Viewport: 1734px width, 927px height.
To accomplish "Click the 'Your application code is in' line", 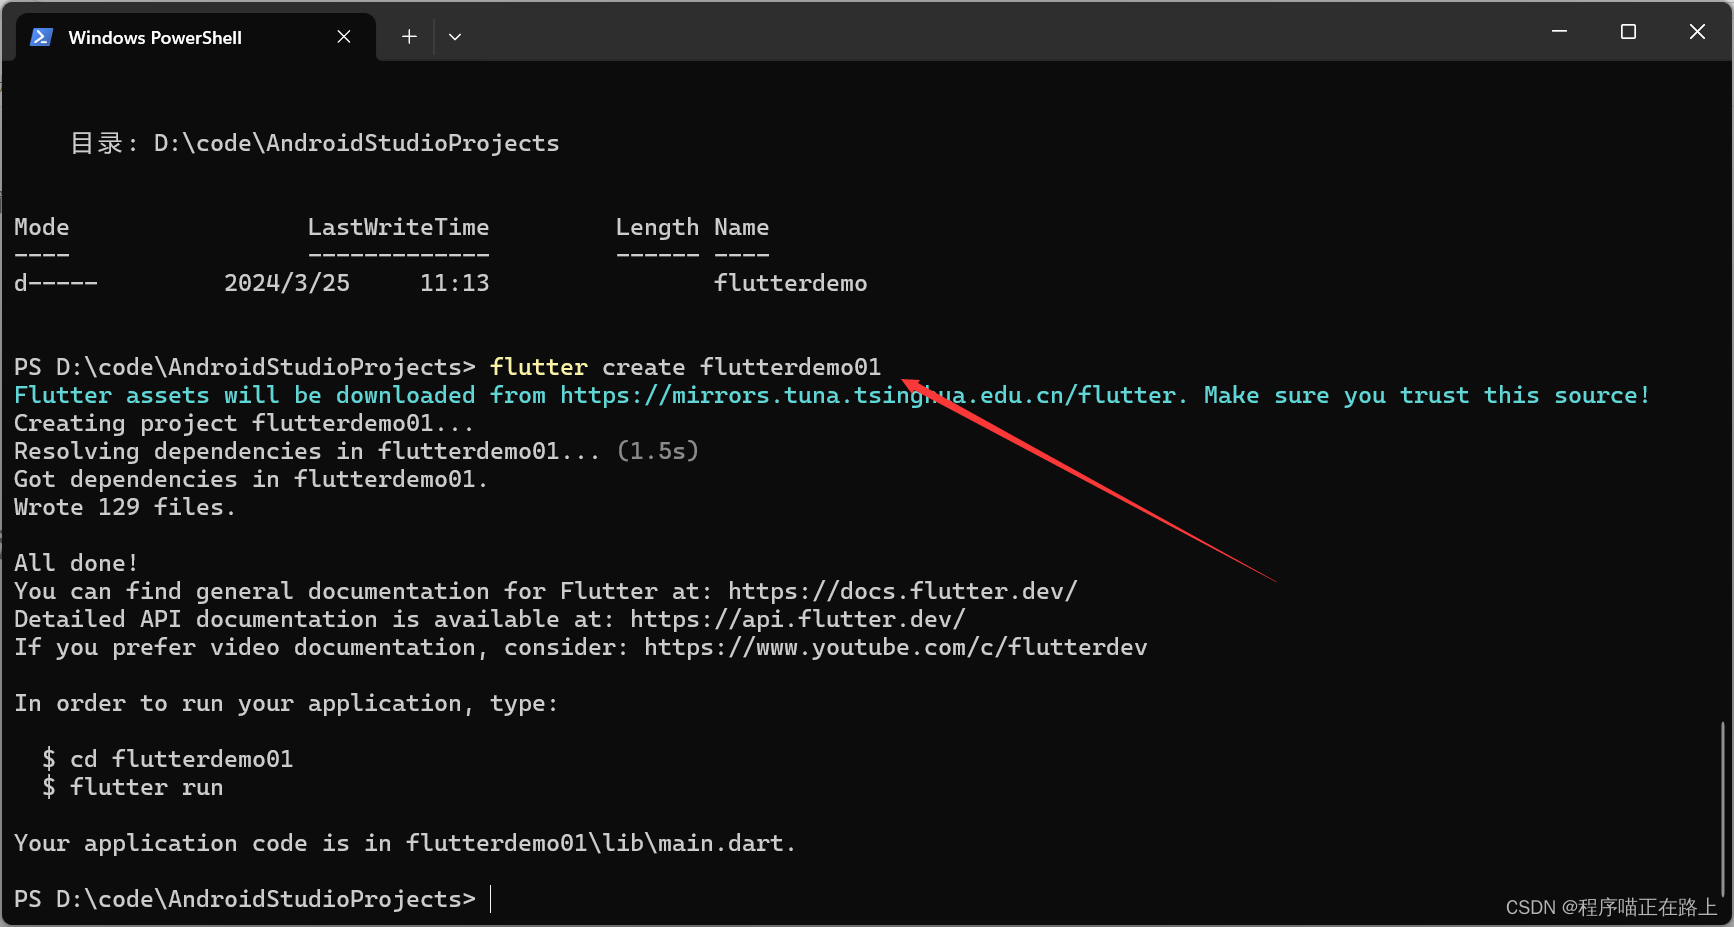I will 405,844.
